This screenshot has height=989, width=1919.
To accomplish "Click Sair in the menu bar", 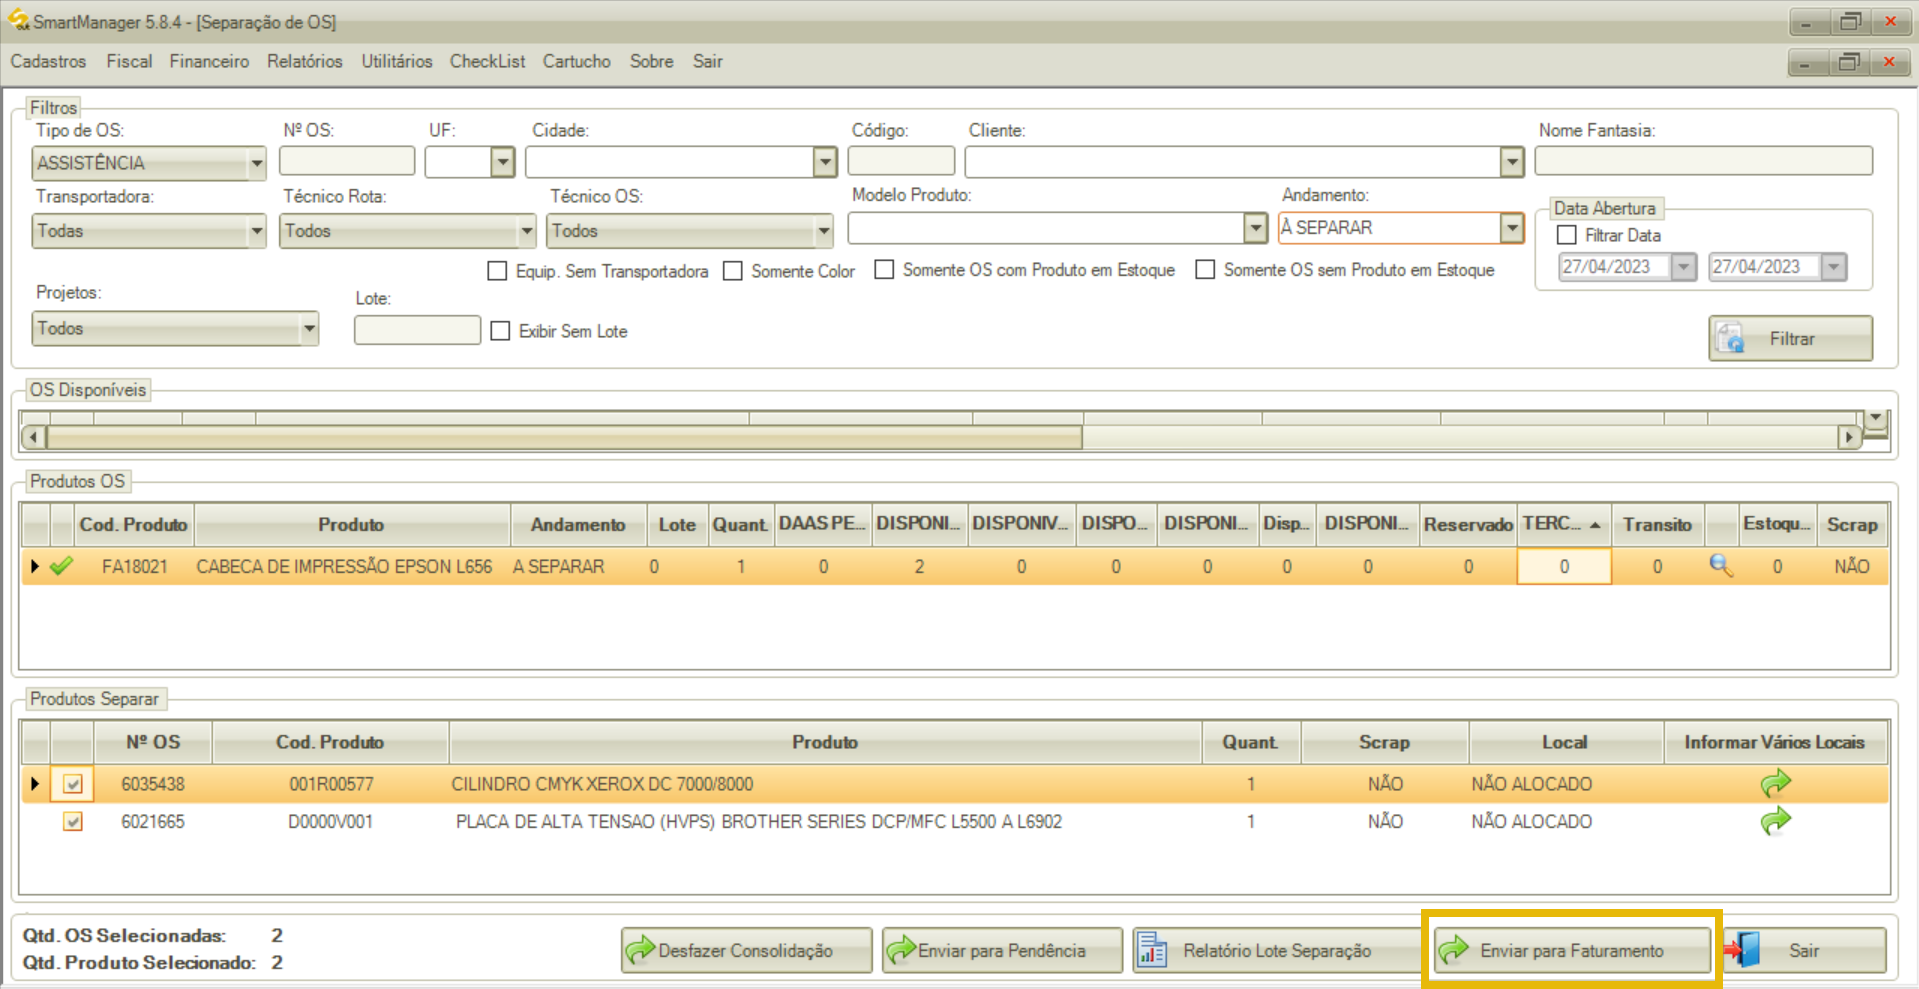I will point(707,61).
